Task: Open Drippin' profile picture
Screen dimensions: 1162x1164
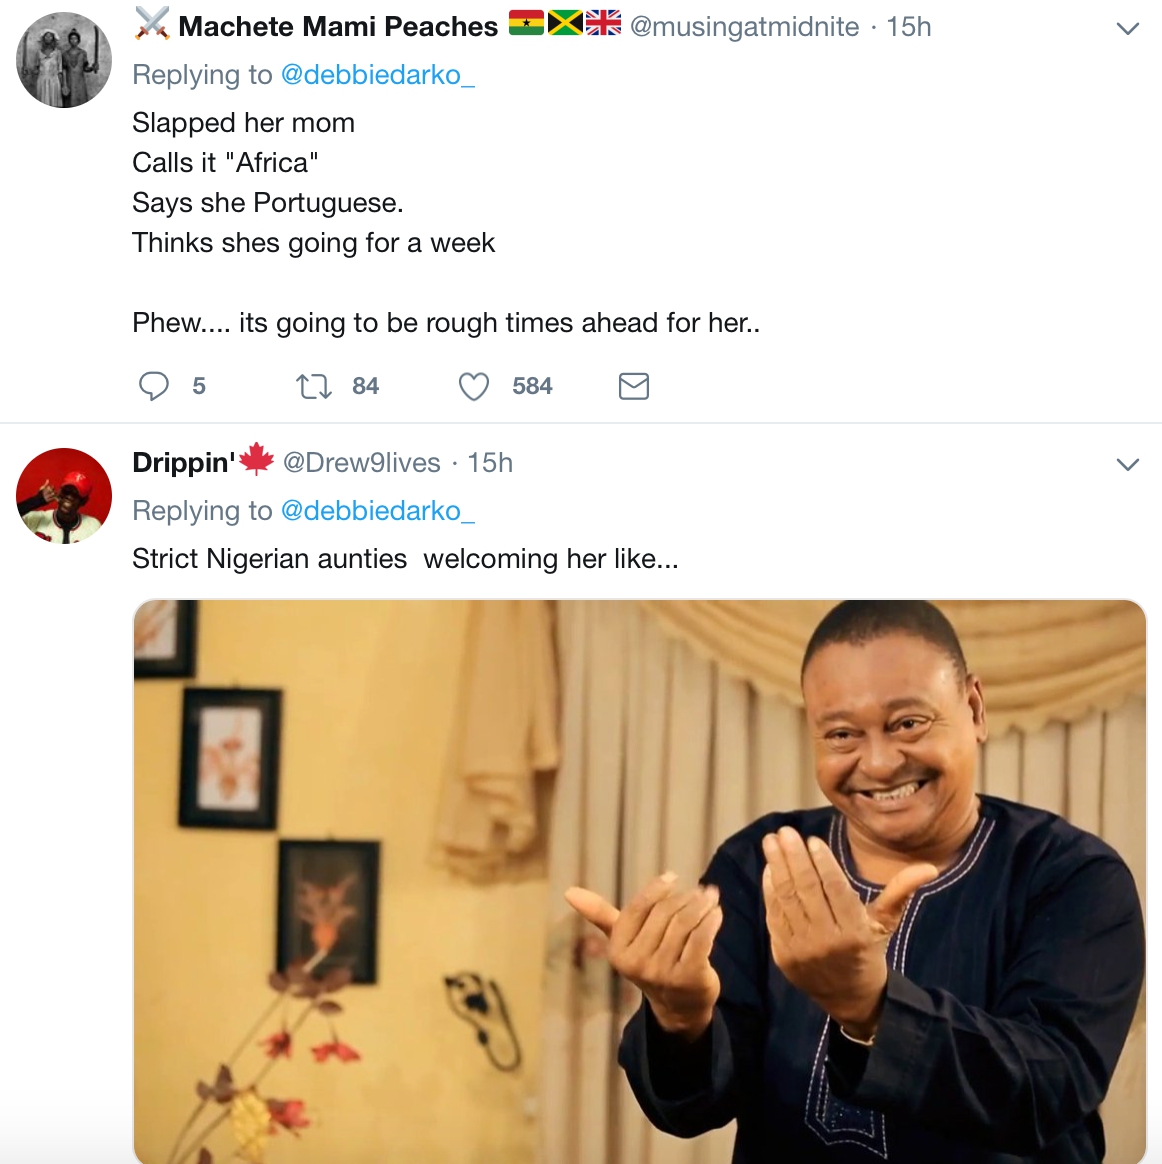Action: coord(64,496)
